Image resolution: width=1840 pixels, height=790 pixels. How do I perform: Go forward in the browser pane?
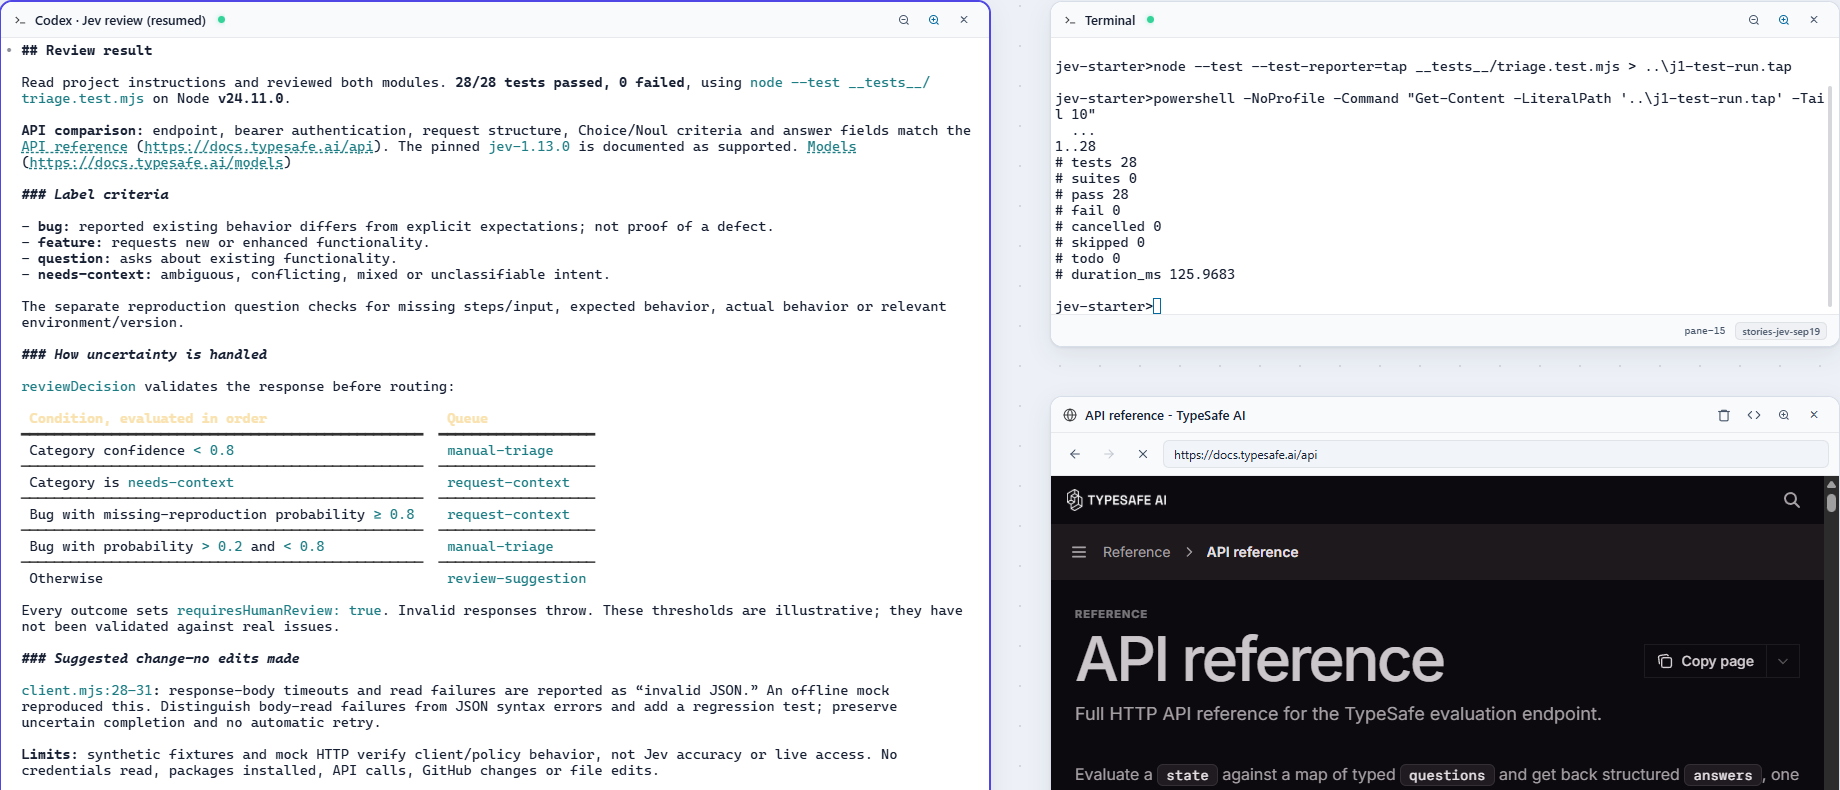coord(1109,454)
